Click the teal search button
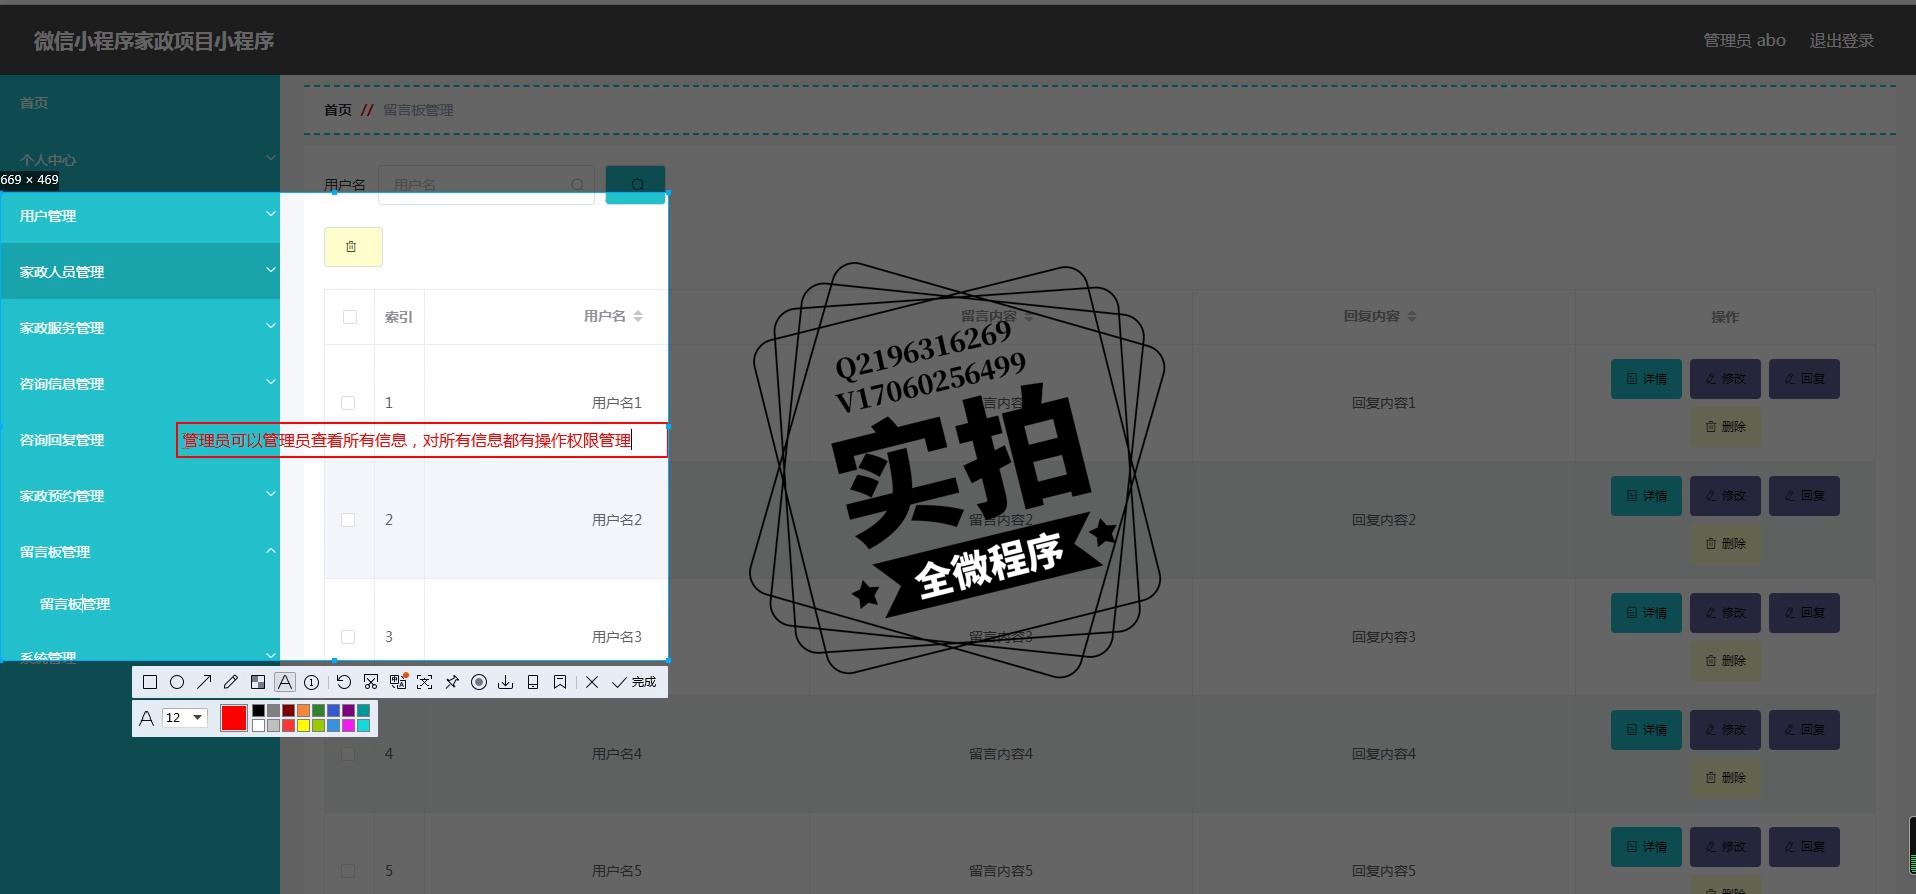1916x894 pixels. (635, 184)
